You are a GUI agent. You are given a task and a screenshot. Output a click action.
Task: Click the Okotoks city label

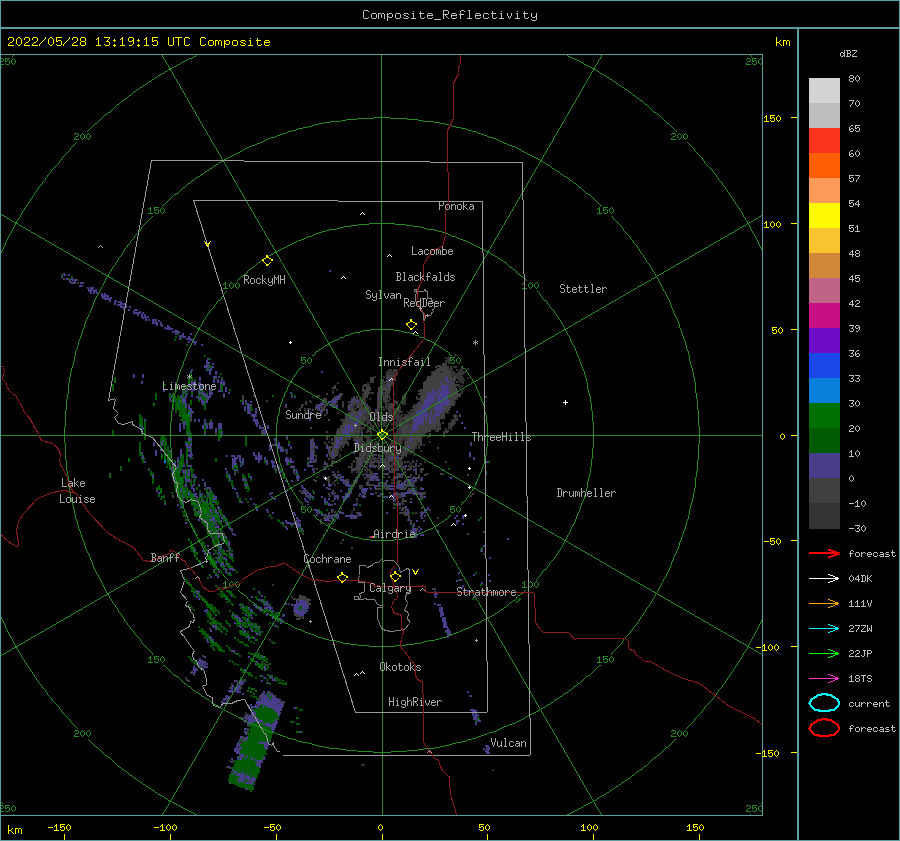pyautogui.click(x=400, y=667)
